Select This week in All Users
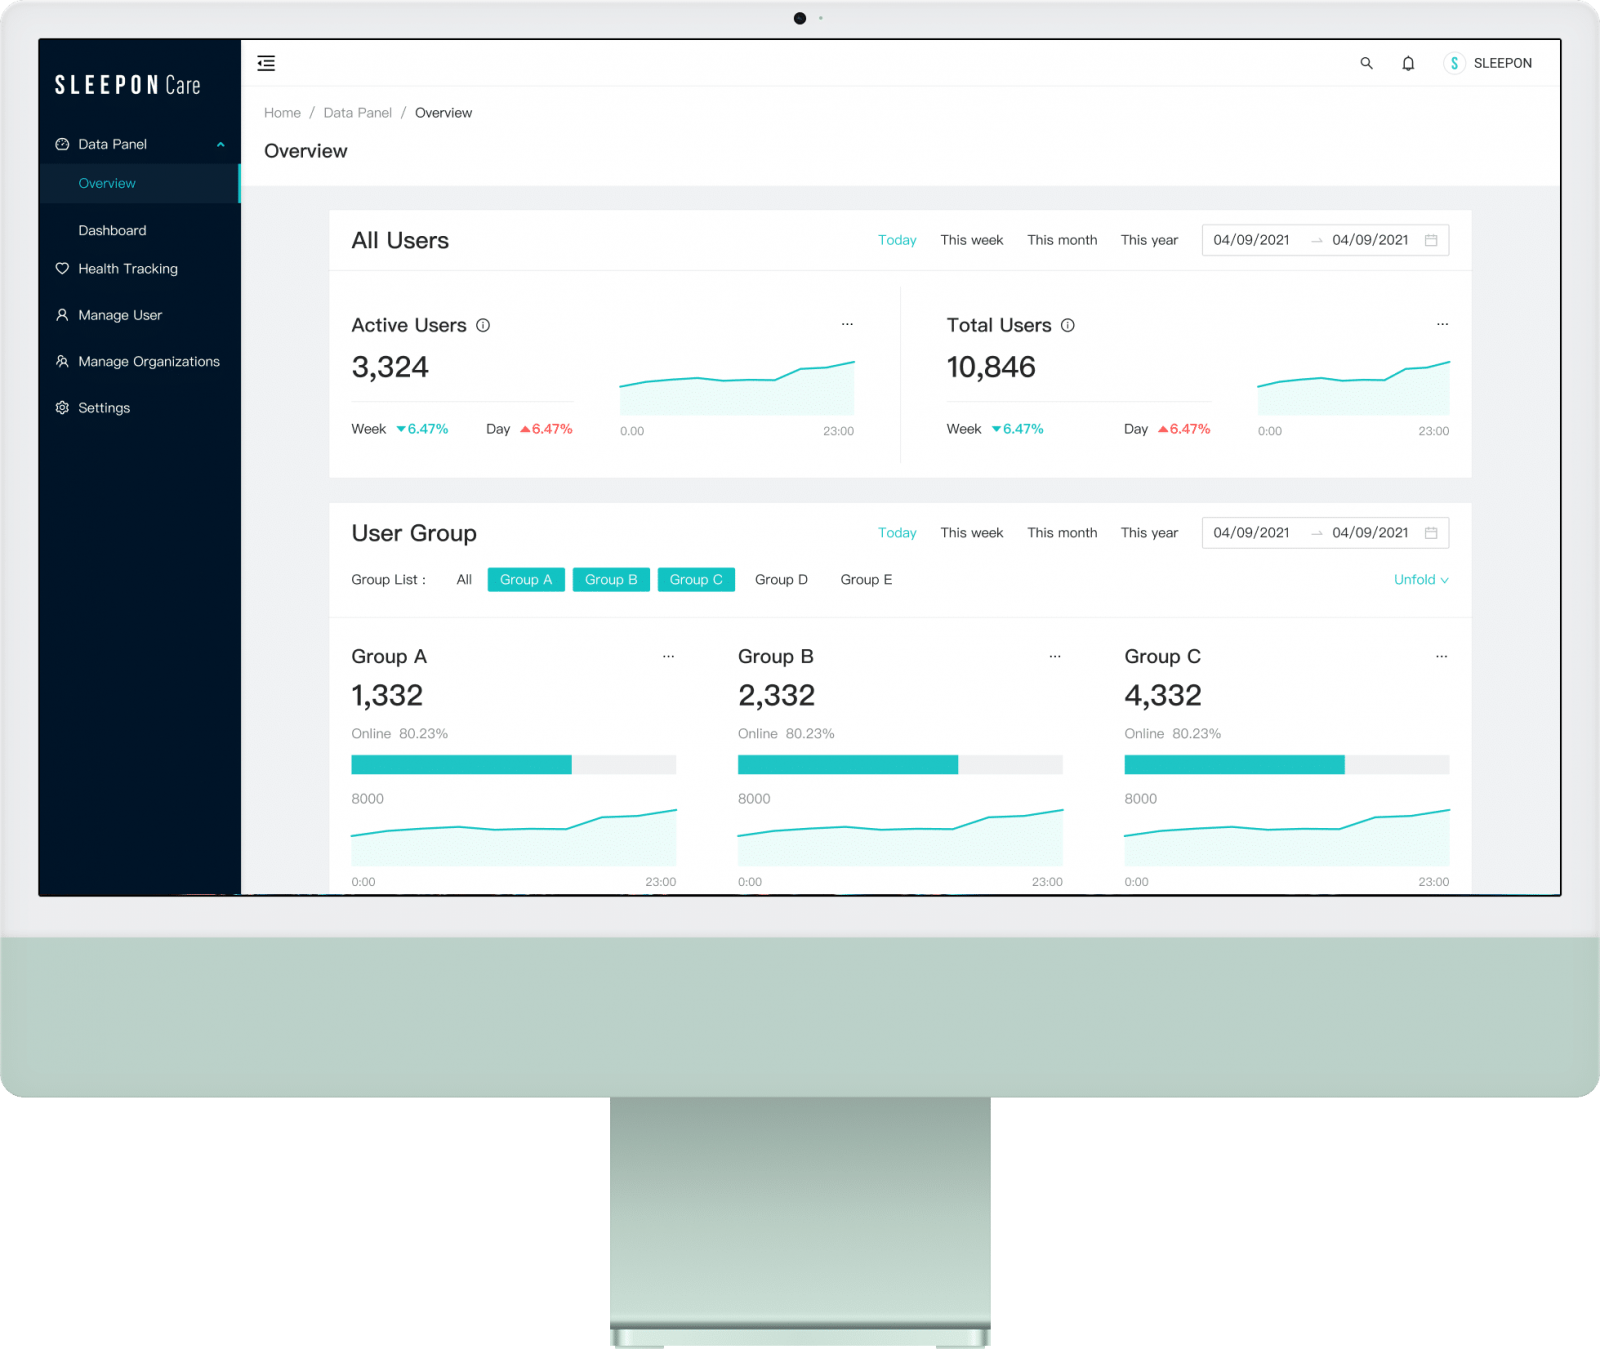This screenshot has height=1349, width=1600. (971, 240)
